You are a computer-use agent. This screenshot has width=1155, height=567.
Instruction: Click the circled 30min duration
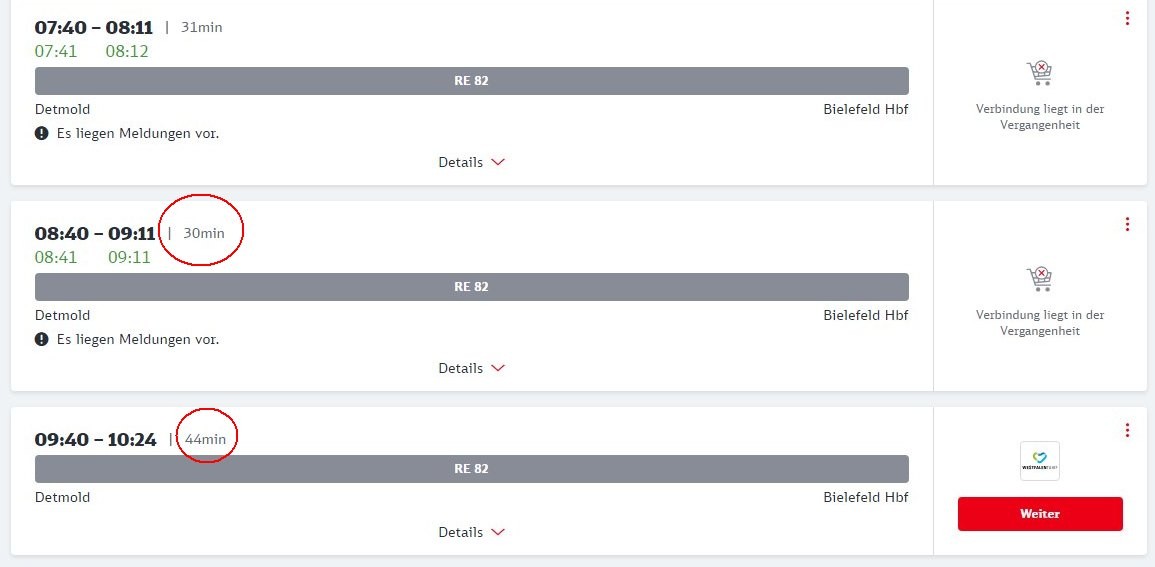(204, 233)
